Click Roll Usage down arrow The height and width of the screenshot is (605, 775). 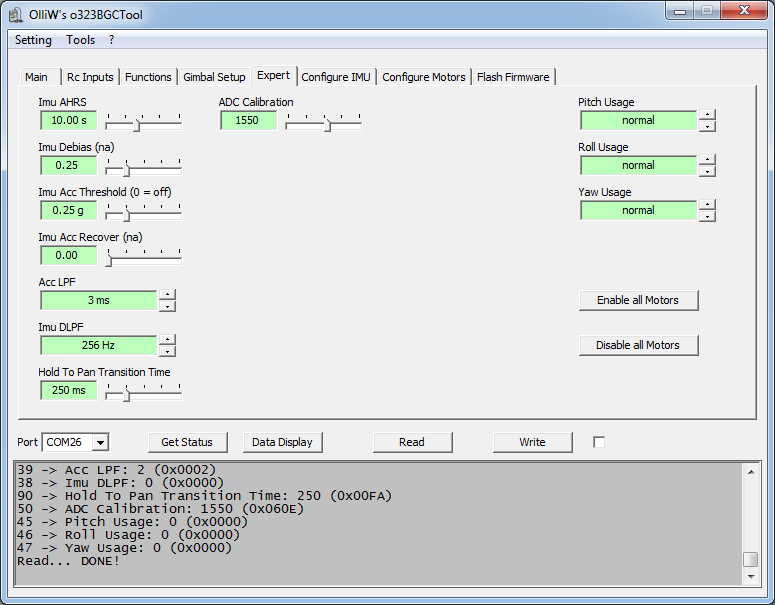[707, 171]
